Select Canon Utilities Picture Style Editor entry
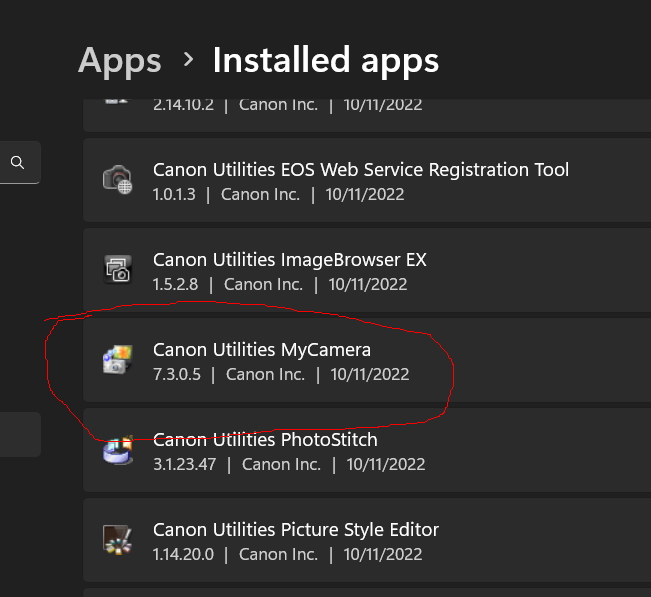Viewport: 651px width, 597px height. click(x=295, y=529)
